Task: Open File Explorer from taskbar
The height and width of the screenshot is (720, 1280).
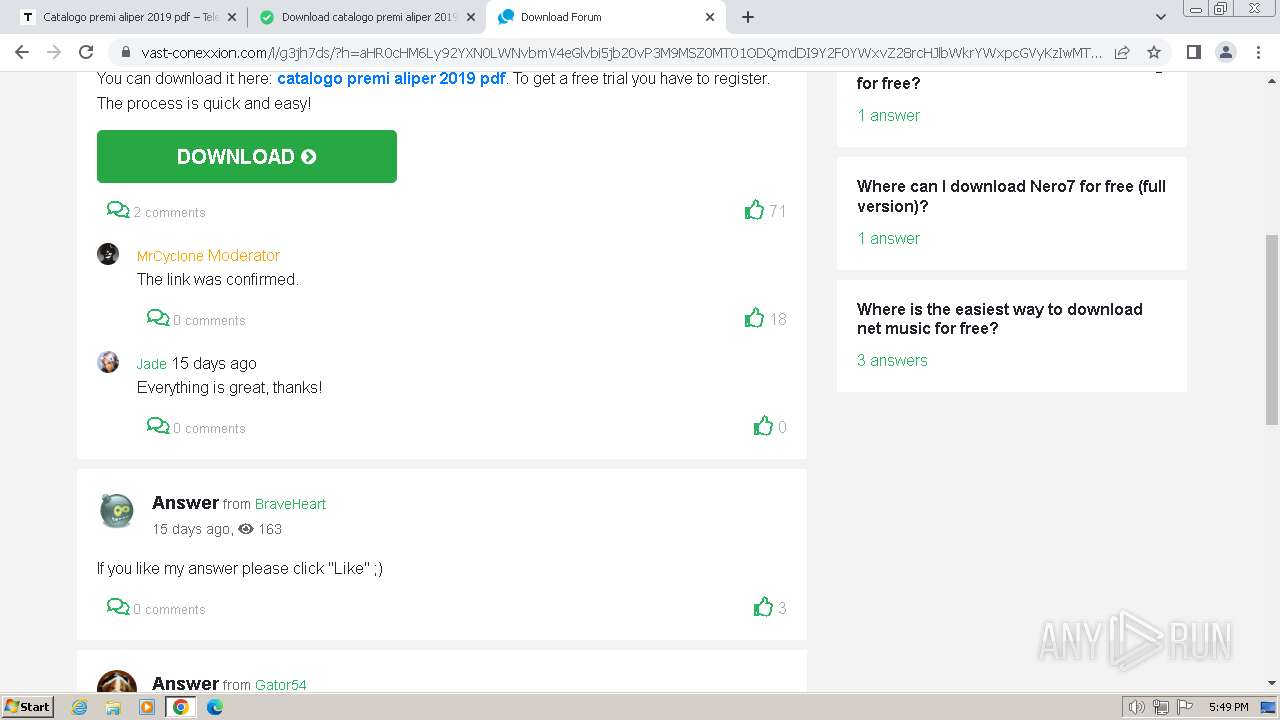Action: tap(113, 707)
